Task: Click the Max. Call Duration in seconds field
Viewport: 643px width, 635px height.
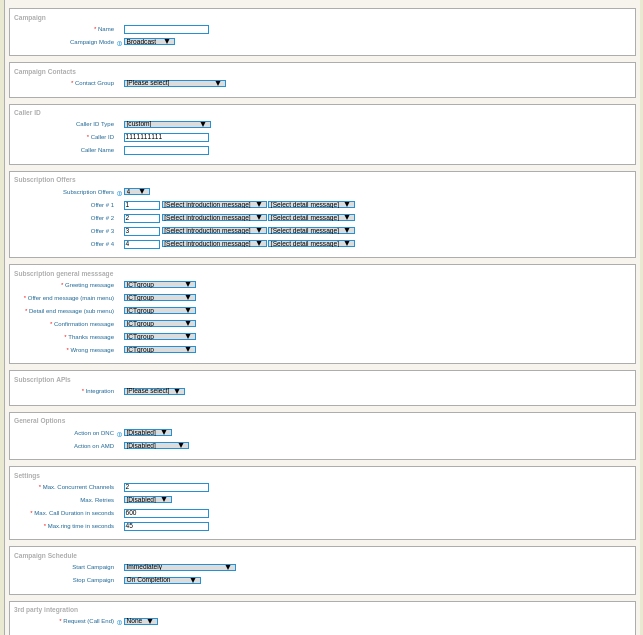Action: [x=166, y=514]
